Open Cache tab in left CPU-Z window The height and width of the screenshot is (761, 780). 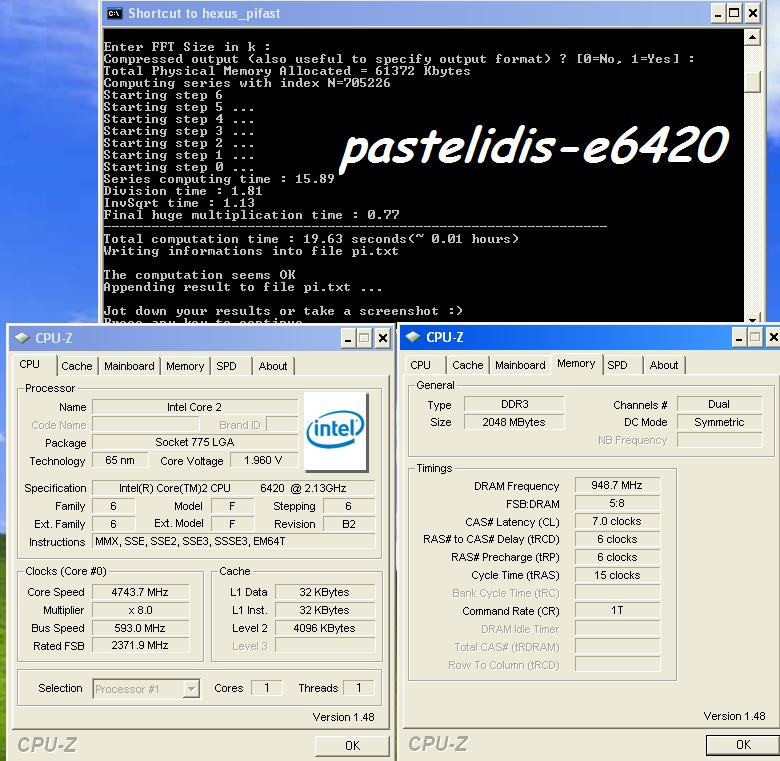[77, 366]
